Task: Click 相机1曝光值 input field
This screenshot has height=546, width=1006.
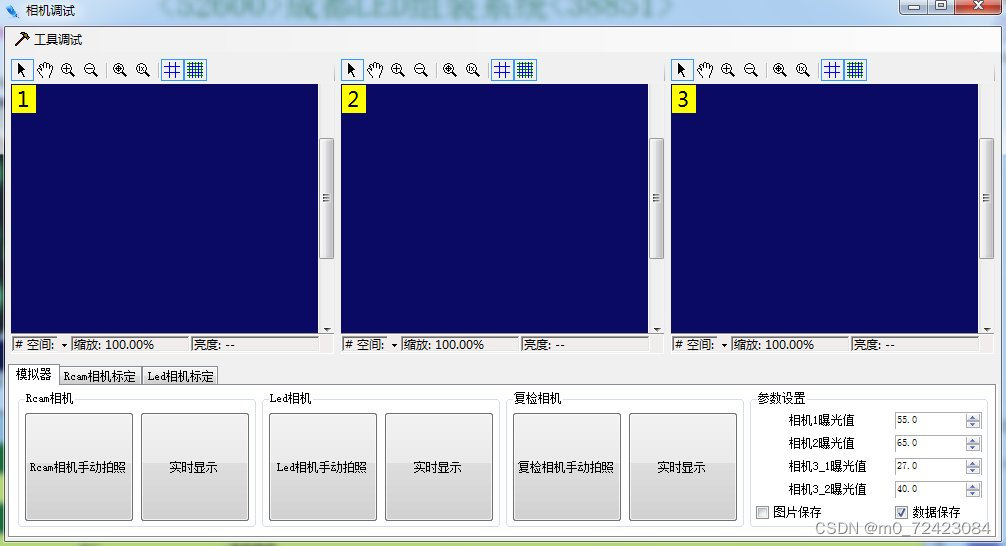Action: 930,420
